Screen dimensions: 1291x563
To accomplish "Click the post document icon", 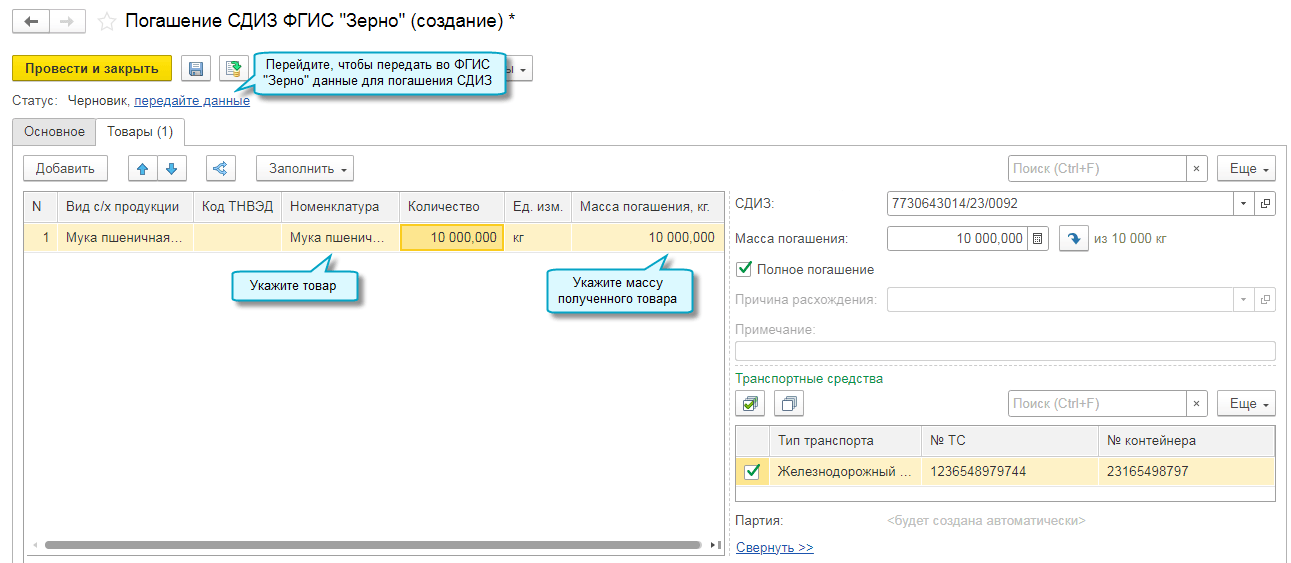I will [233, 68].
